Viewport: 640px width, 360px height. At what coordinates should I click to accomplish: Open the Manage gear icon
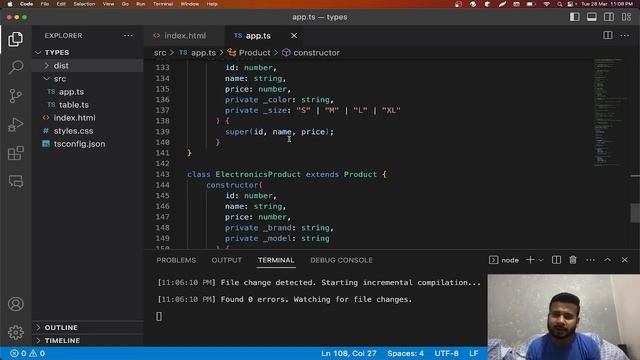16,332
